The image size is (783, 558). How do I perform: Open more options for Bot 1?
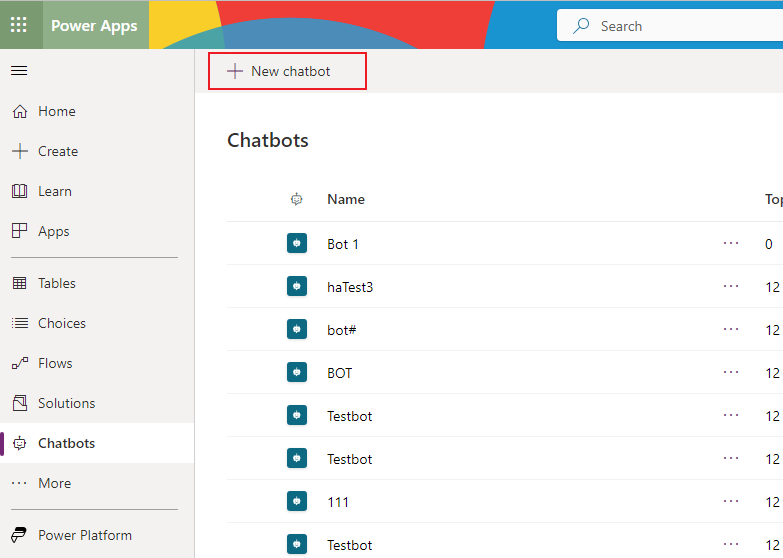(x=731, y=243)
